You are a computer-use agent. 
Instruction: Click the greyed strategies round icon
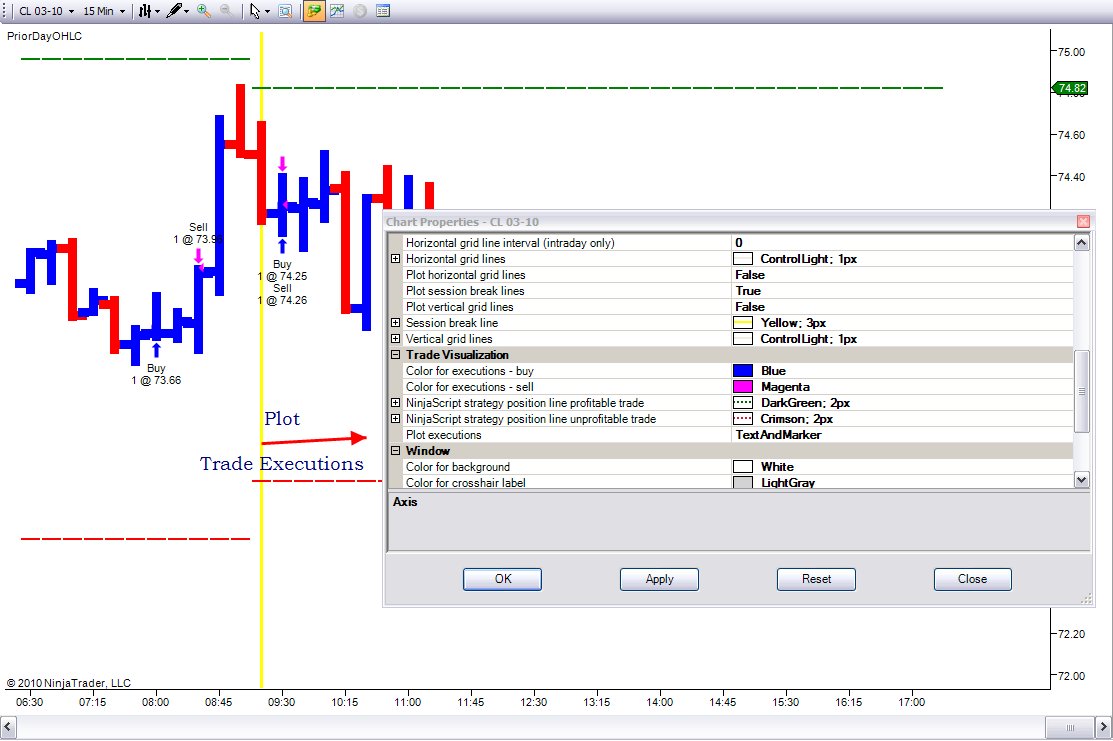coord(360,11)
